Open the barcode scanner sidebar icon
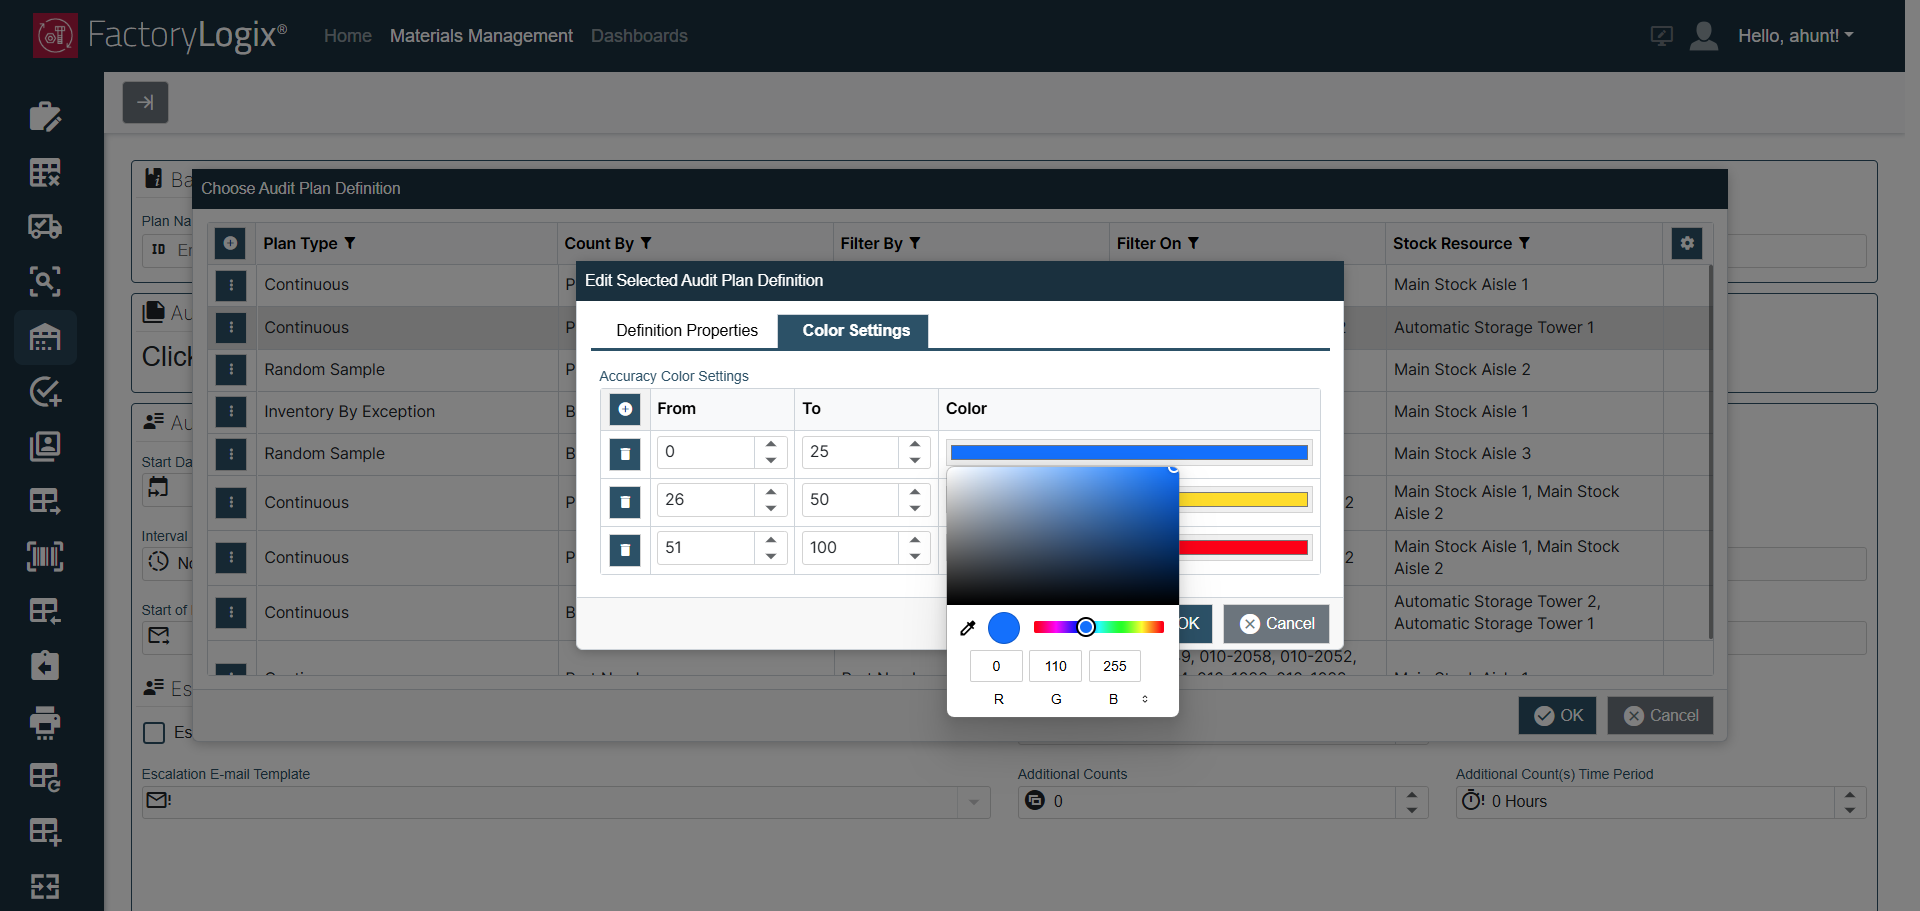1920x911 pixels. [x=45, y=556]
